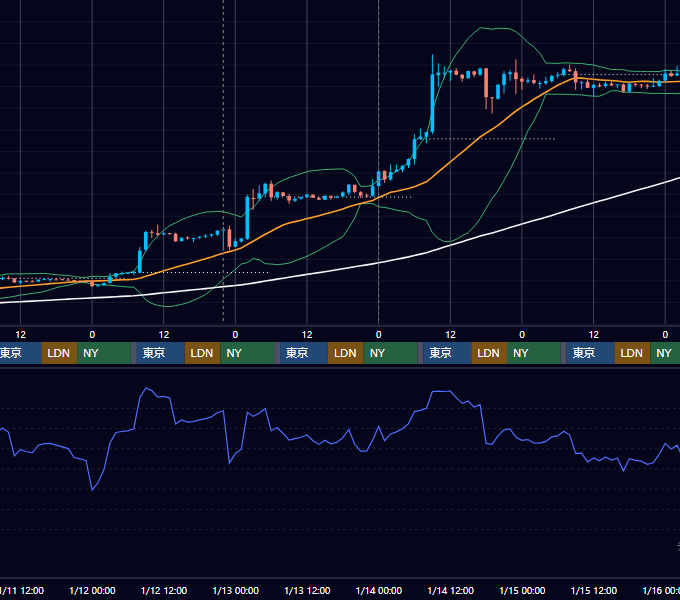Click the 東京 session block covering 1/12 12:00
The height and width of the screenshot is (600, 680).
[160, 353]
